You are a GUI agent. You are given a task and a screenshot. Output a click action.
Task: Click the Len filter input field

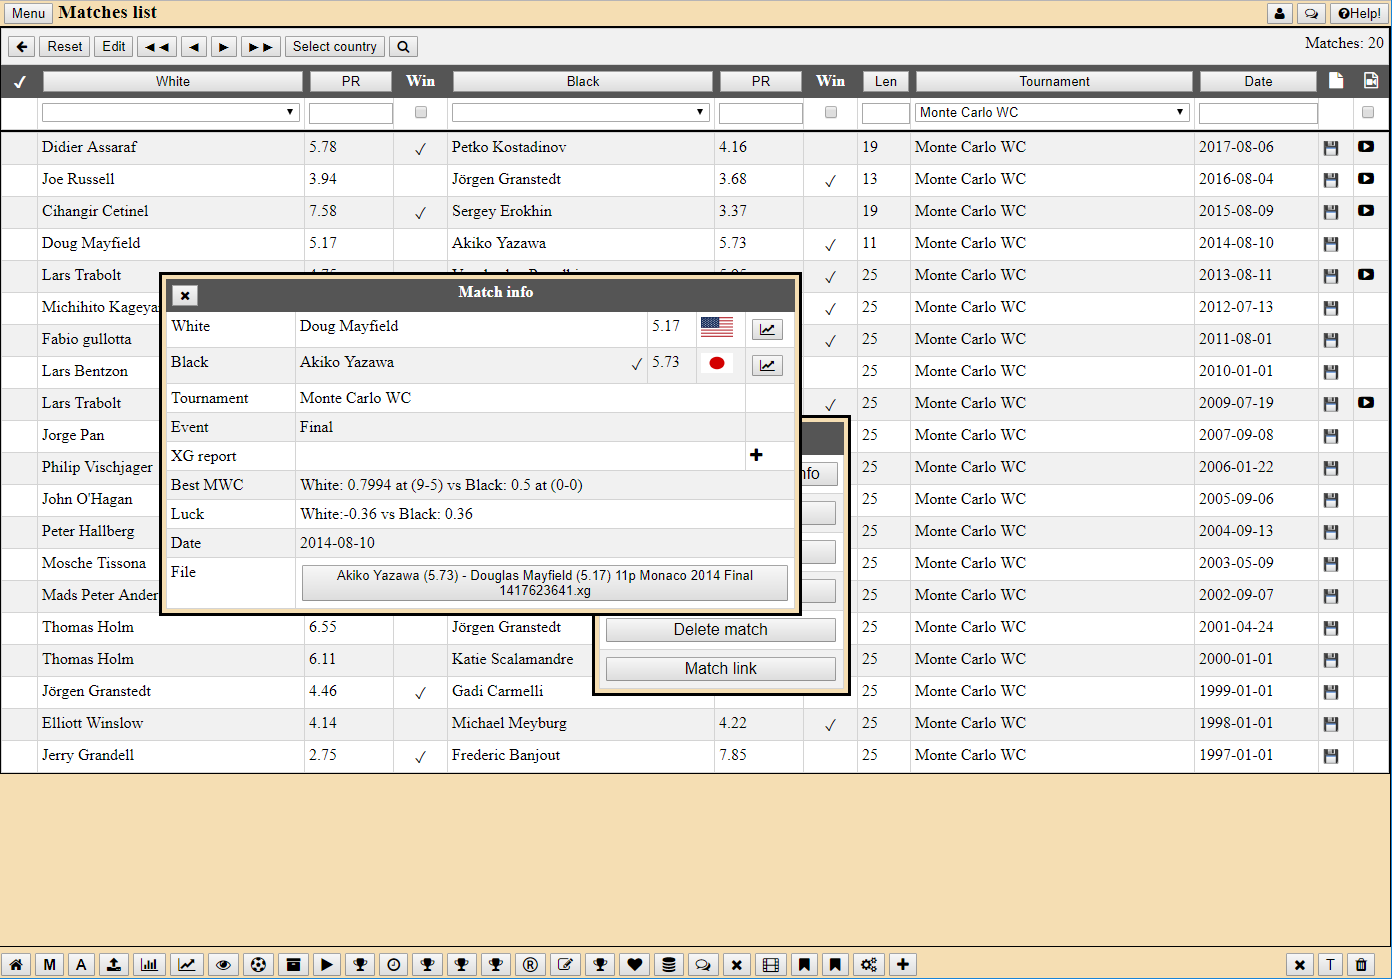pyautogui.click(x=886, y=113)
